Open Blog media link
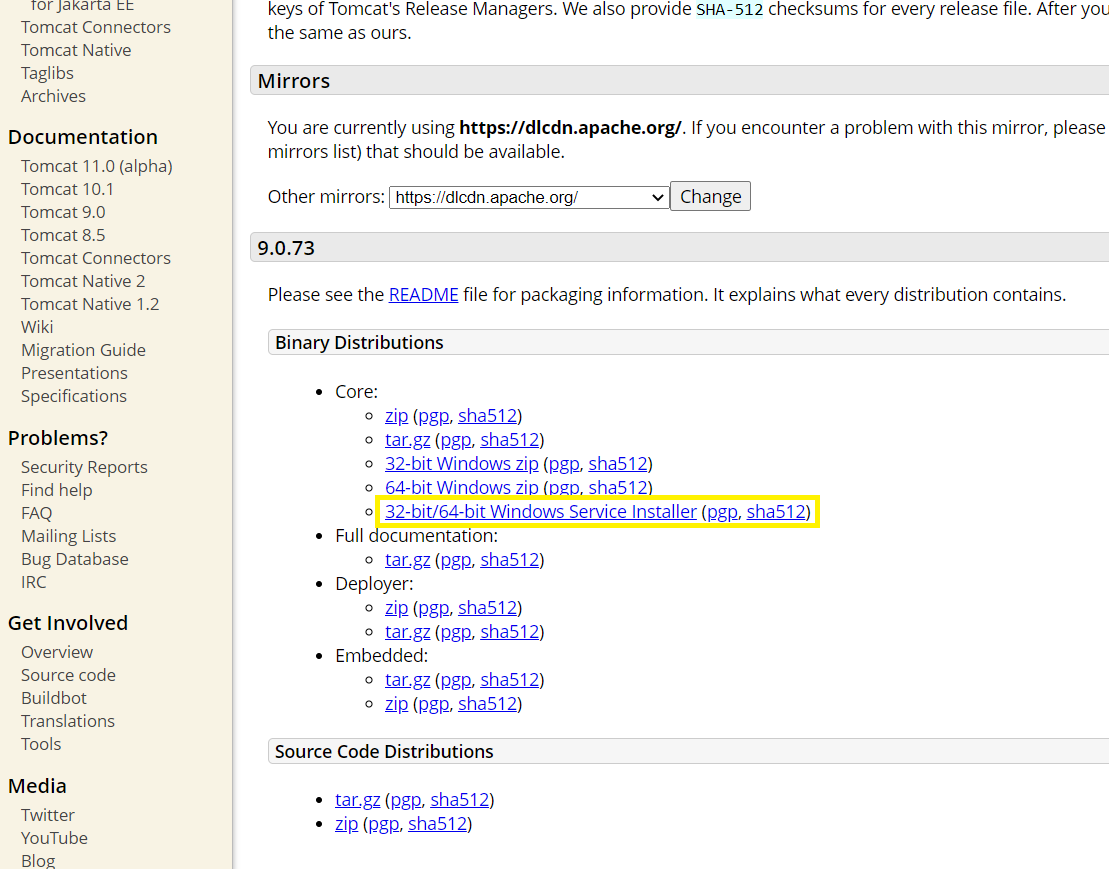1109x869 pixels. (38, 861)
